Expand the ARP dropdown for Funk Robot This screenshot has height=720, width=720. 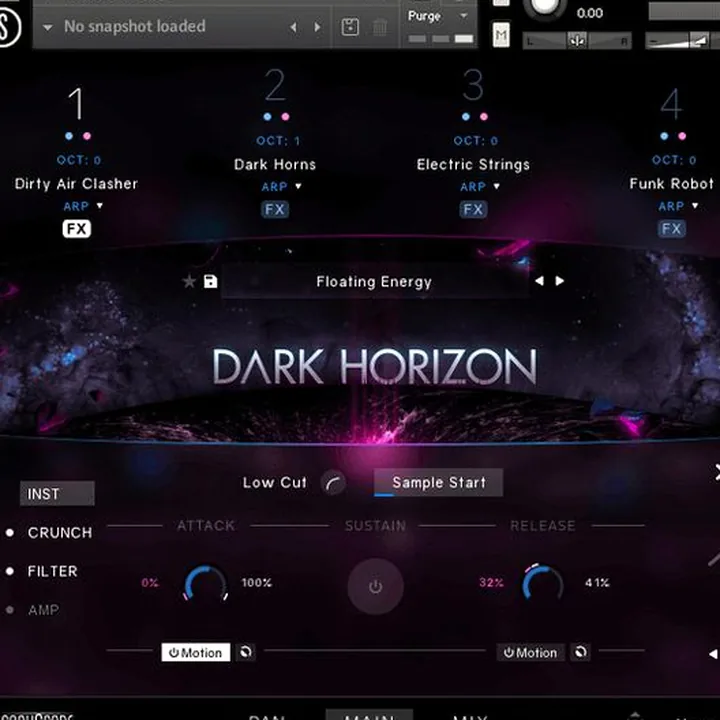(695, 206)
